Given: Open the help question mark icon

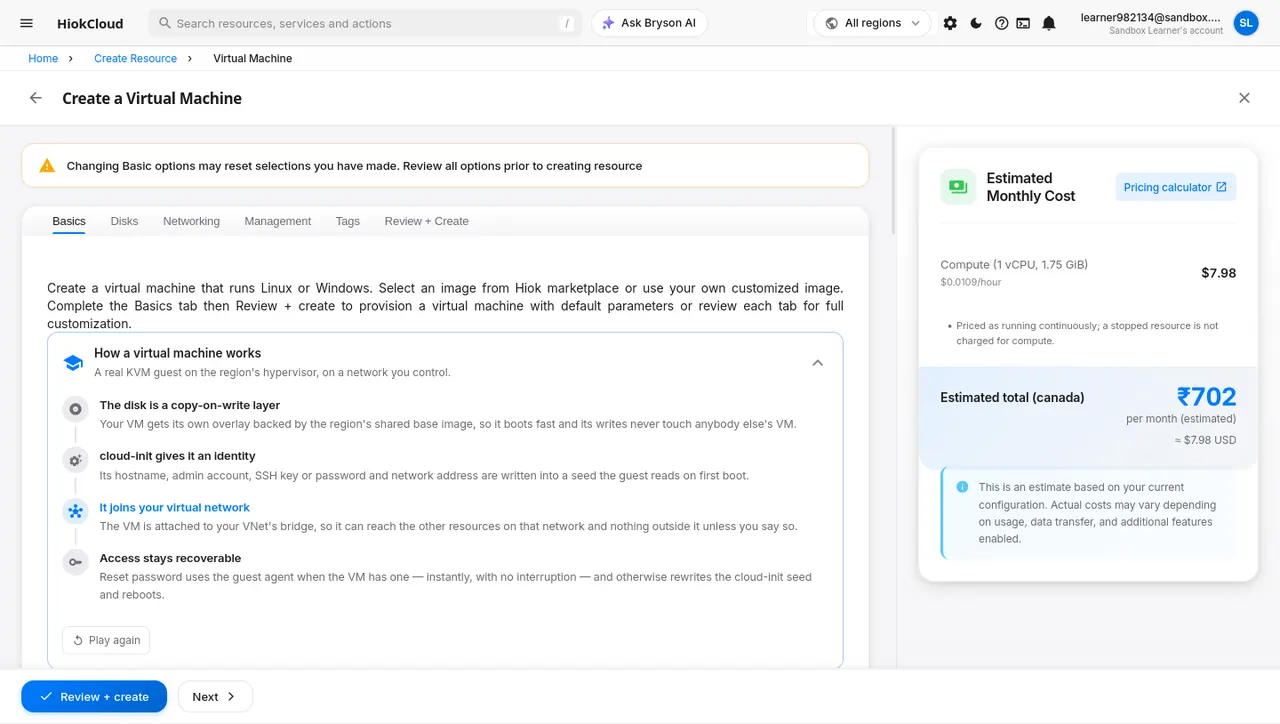Looking at the screenshot, I should pos(1001,23).
